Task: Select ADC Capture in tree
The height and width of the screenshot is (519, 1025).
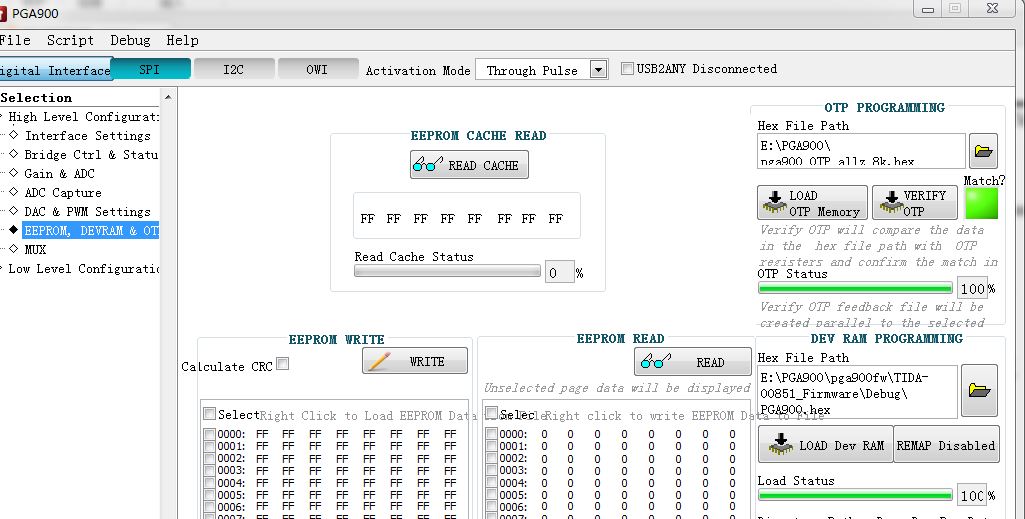Action: (63, 192)
